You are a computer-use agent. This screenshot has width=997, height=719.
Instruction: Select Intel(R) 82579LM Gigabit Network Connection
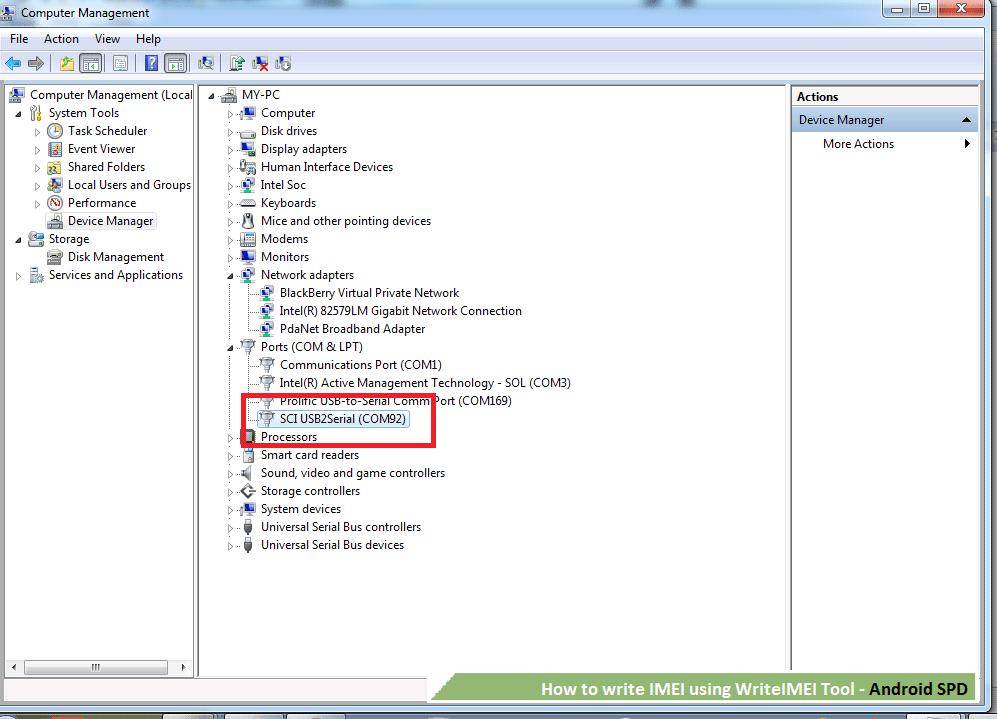[x=401, y=311]
